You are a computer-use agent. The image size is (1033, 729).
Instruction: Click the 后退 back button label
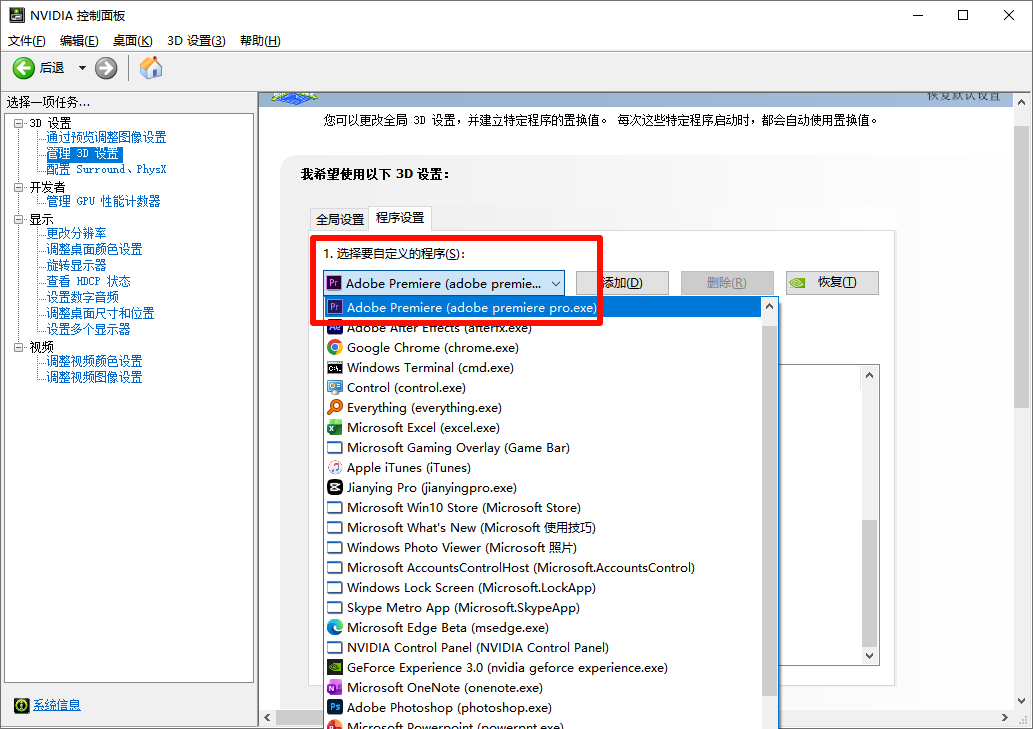point(52,68)
